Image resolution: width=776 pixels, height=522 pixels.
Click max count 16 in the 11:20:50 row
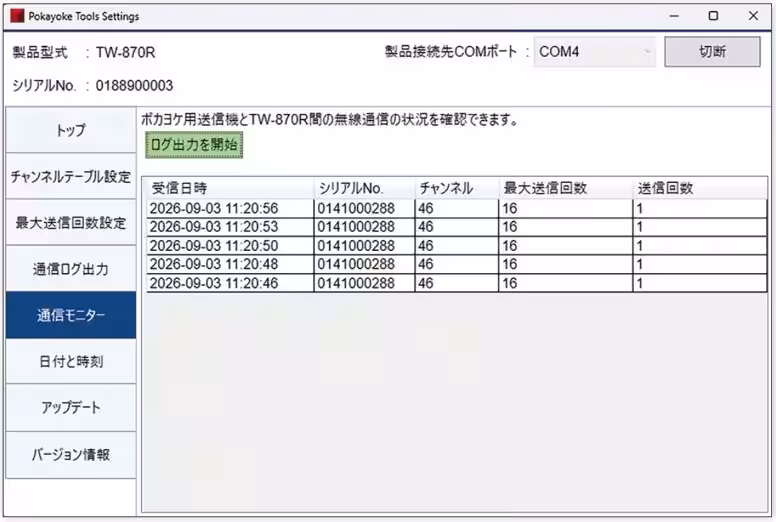coord(510,246)
